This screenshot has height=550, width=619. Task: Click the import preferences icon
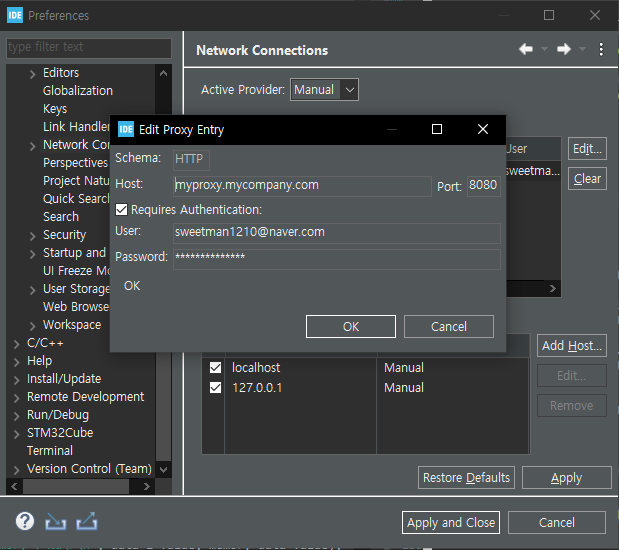[55, 522]
